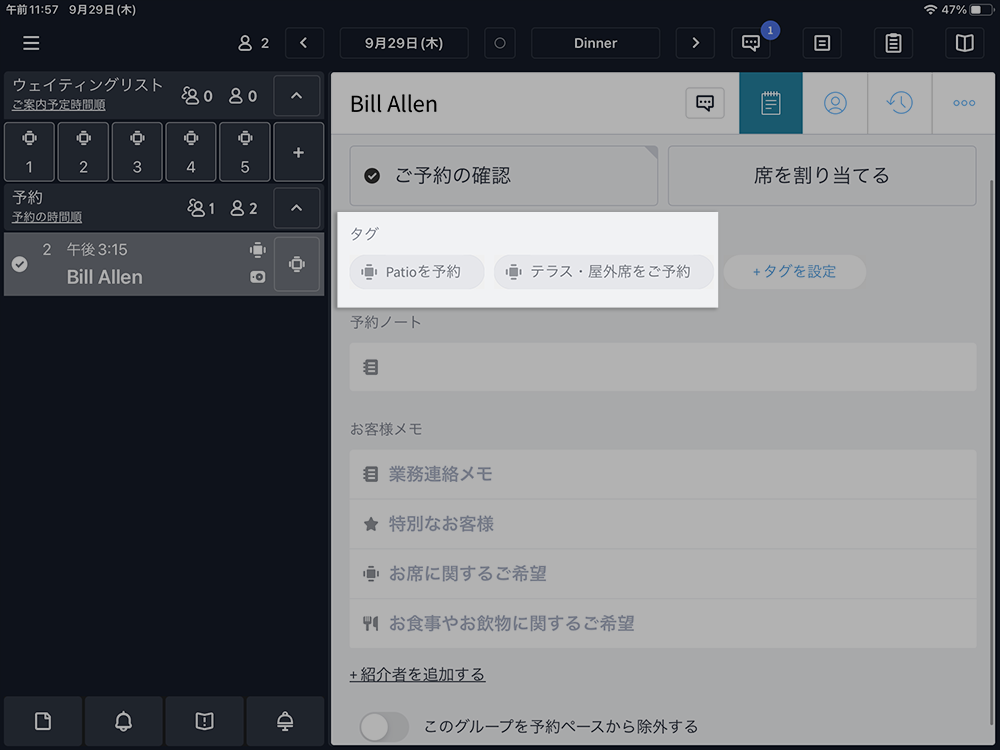Open the book icon in top bar
The height and width of the screenshot is (750, 1000).
pos(964,43)
